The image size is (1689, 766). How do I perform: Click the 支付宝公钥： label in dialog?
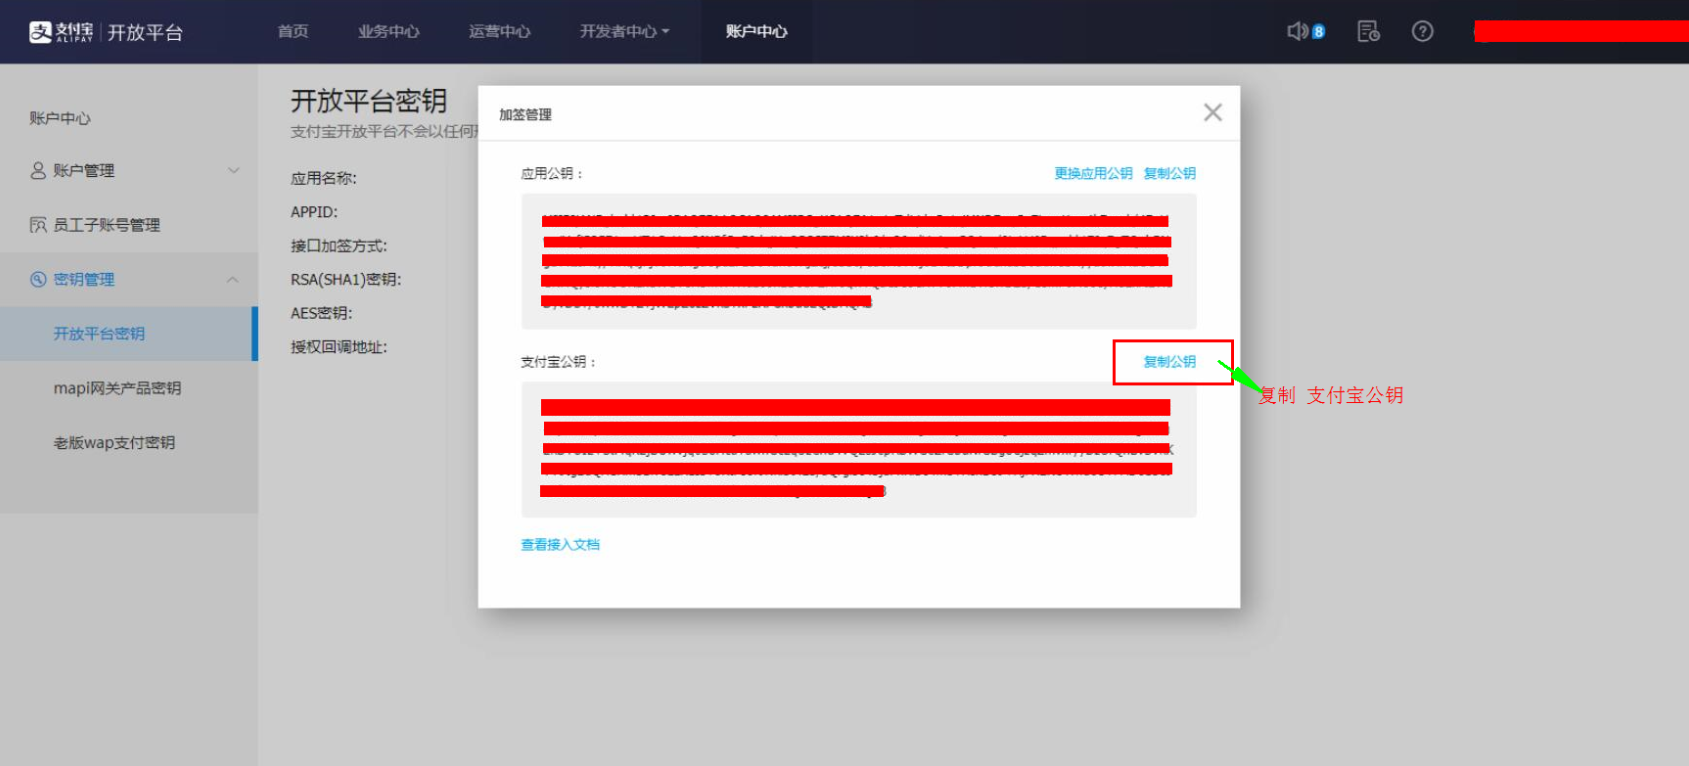559,362
